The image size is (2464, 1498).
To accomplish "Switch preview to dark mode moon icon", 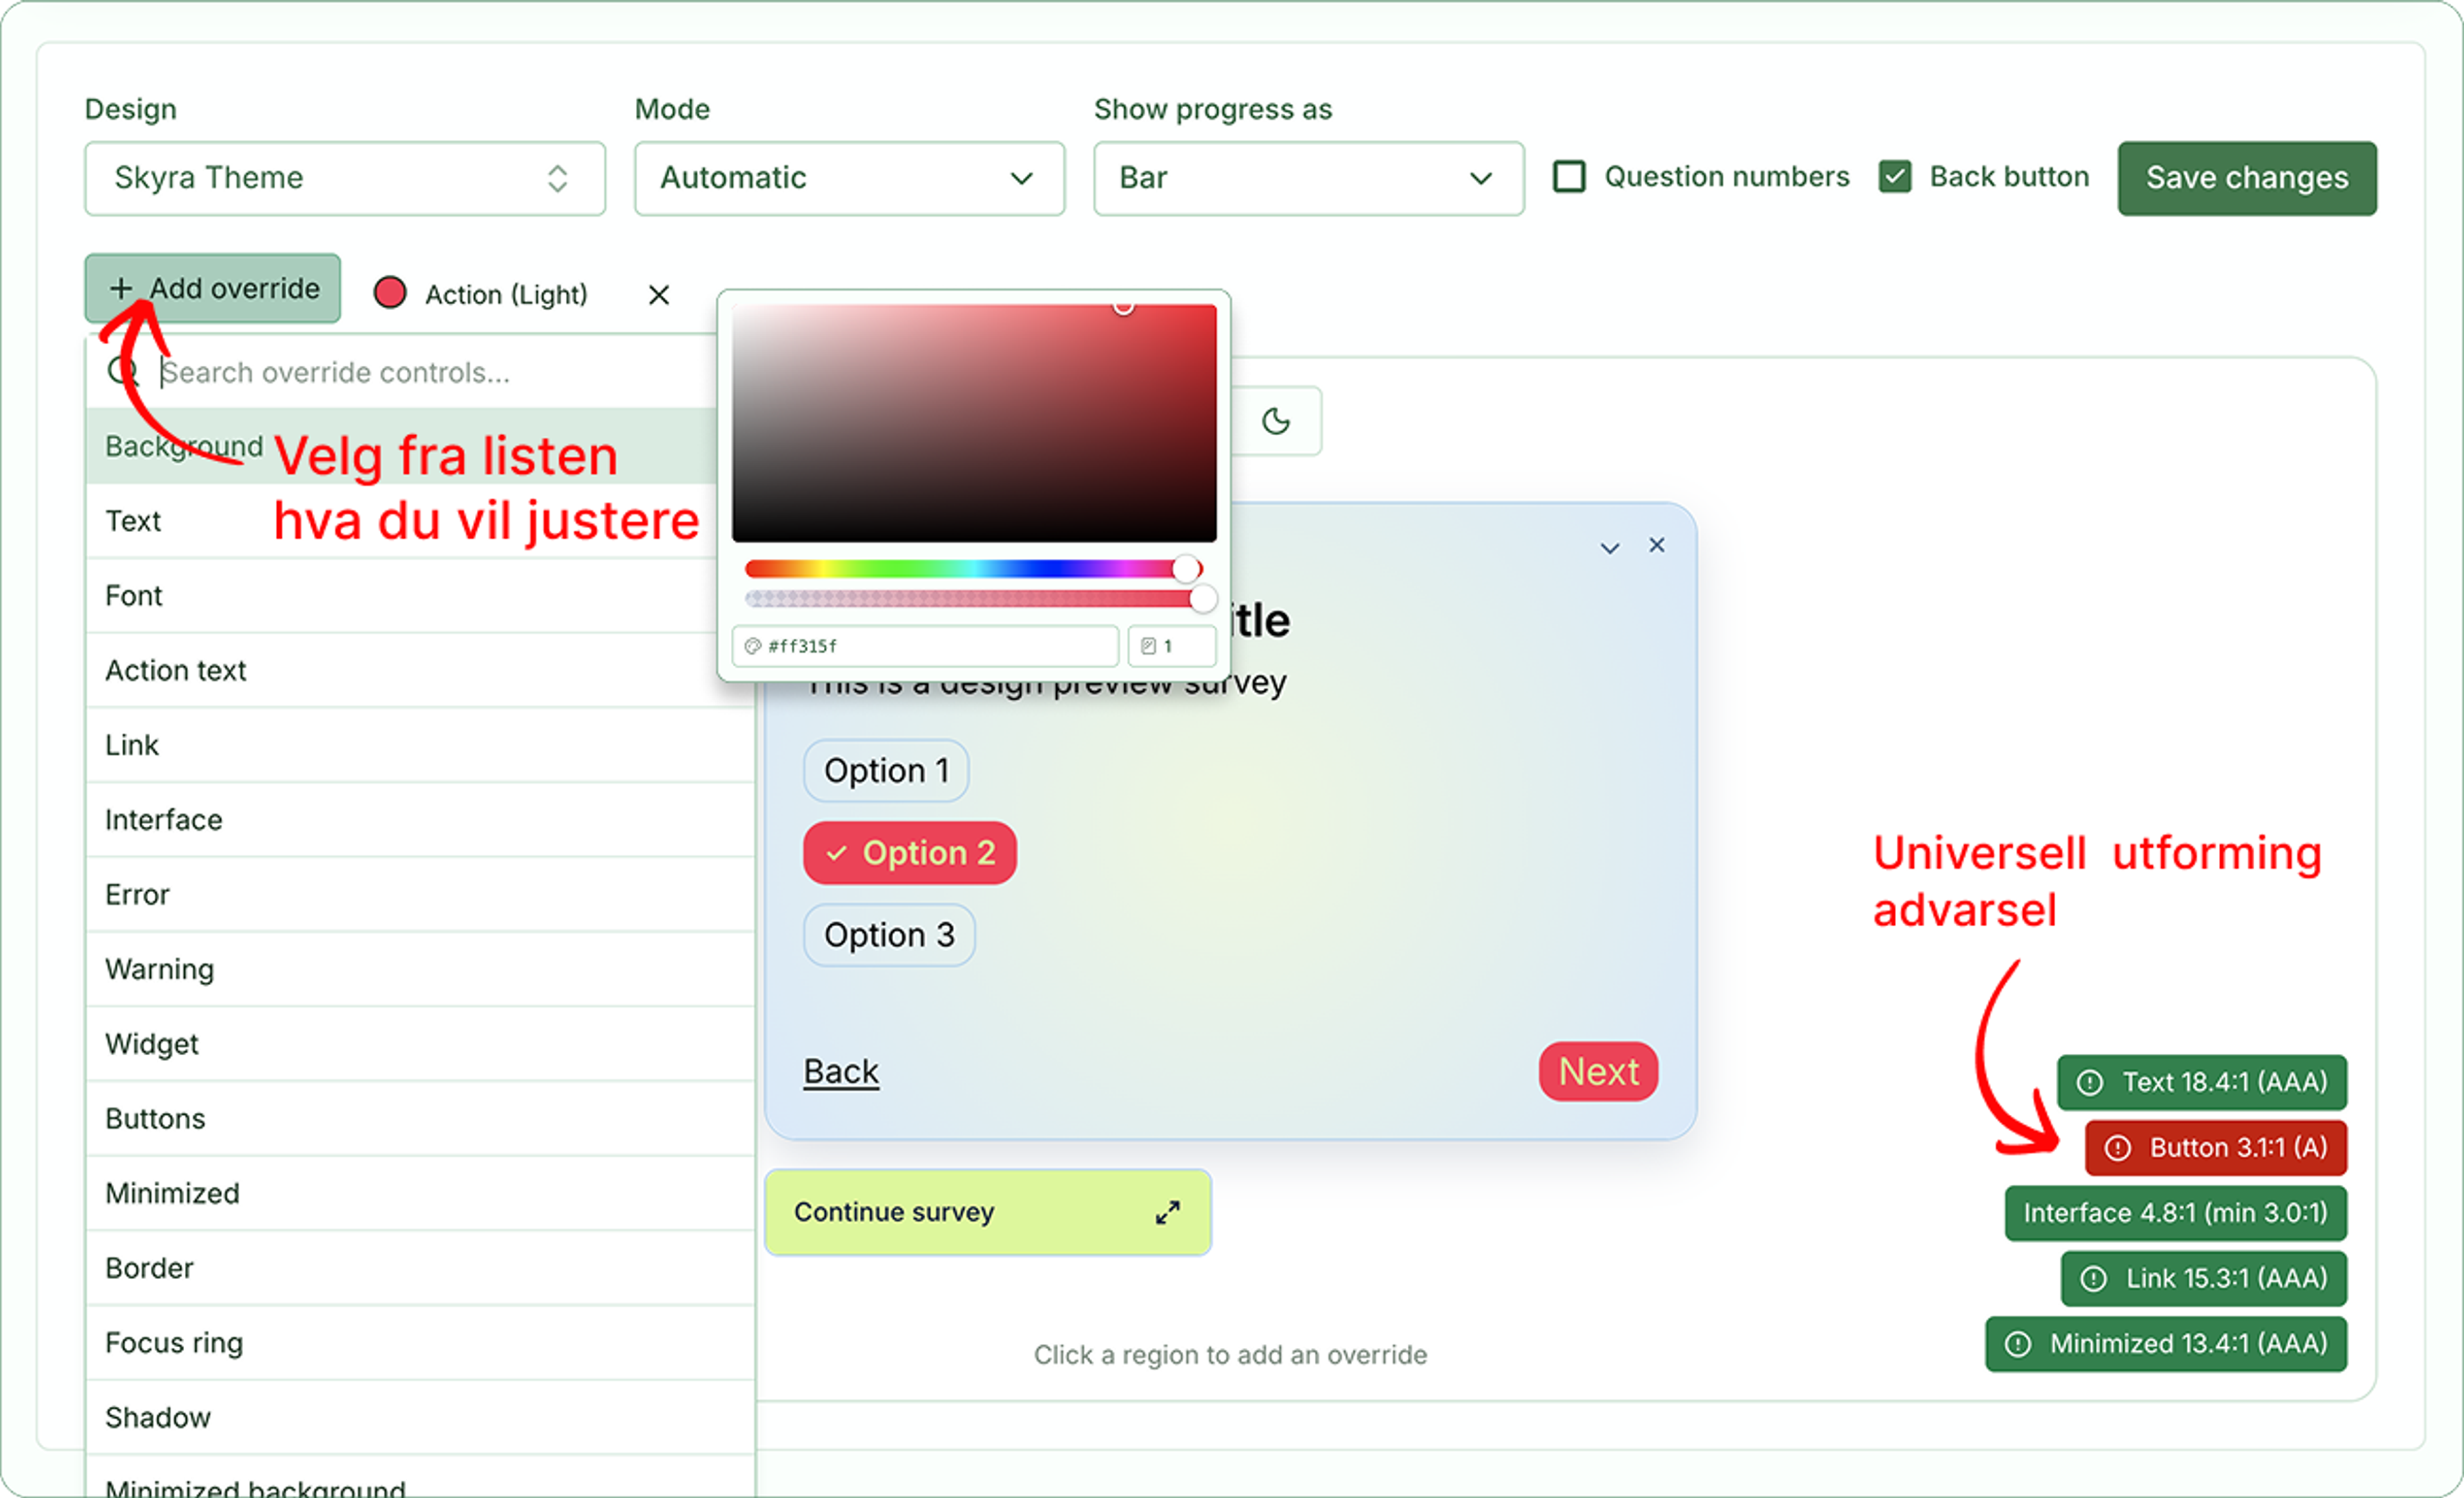I will 1275,421.
